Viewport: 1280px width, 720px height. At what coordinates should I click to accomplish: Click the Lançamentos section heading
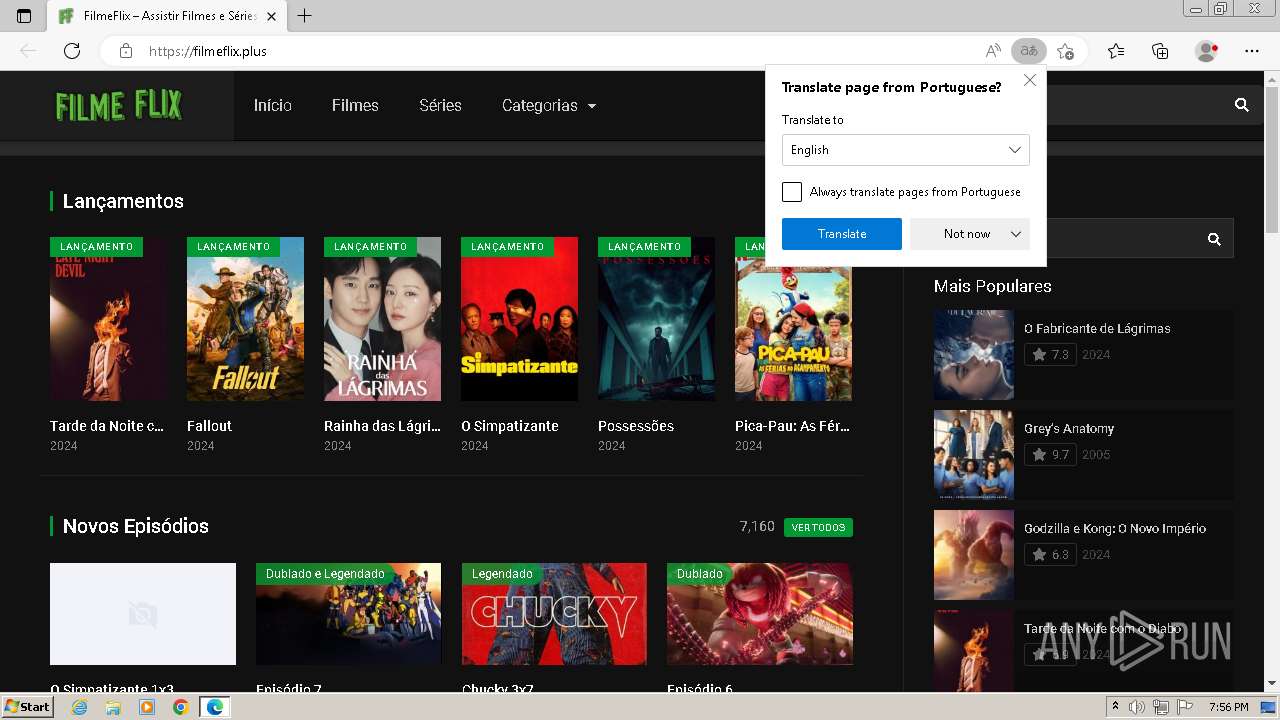point(123,201)
